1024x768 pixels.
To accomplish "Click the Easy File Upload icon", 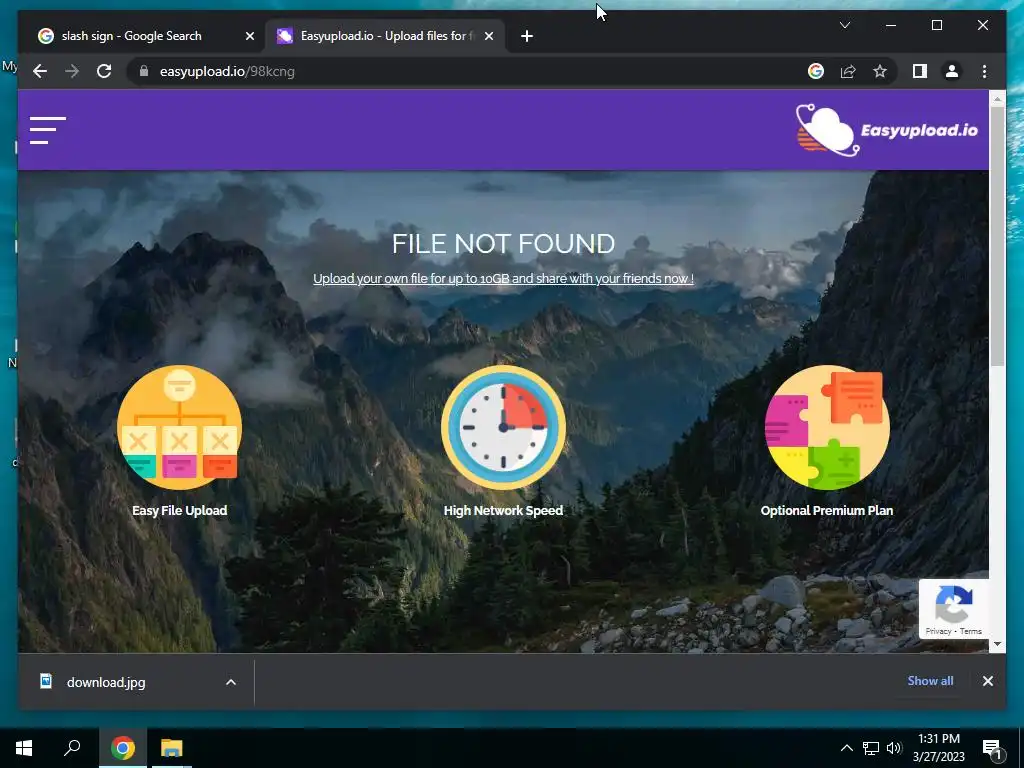I will (x=180, y=427).
